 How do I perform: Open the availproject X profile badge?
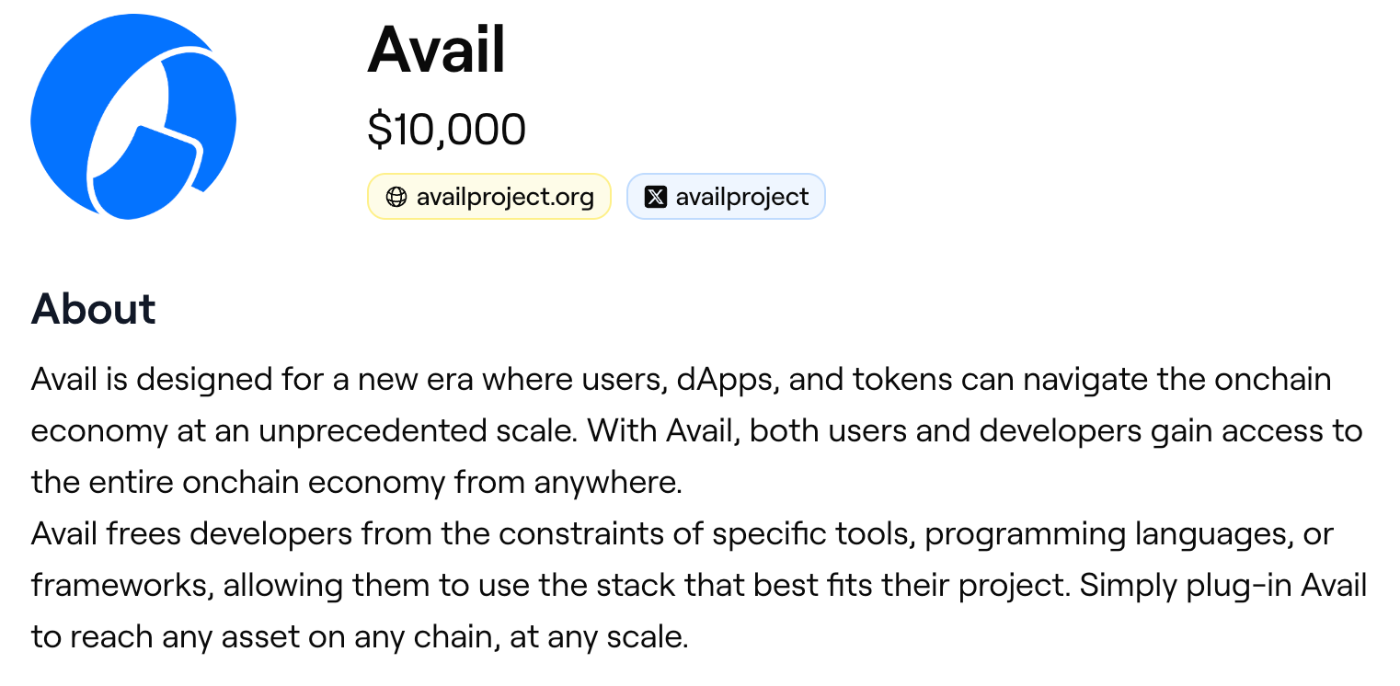click(726, 197)
